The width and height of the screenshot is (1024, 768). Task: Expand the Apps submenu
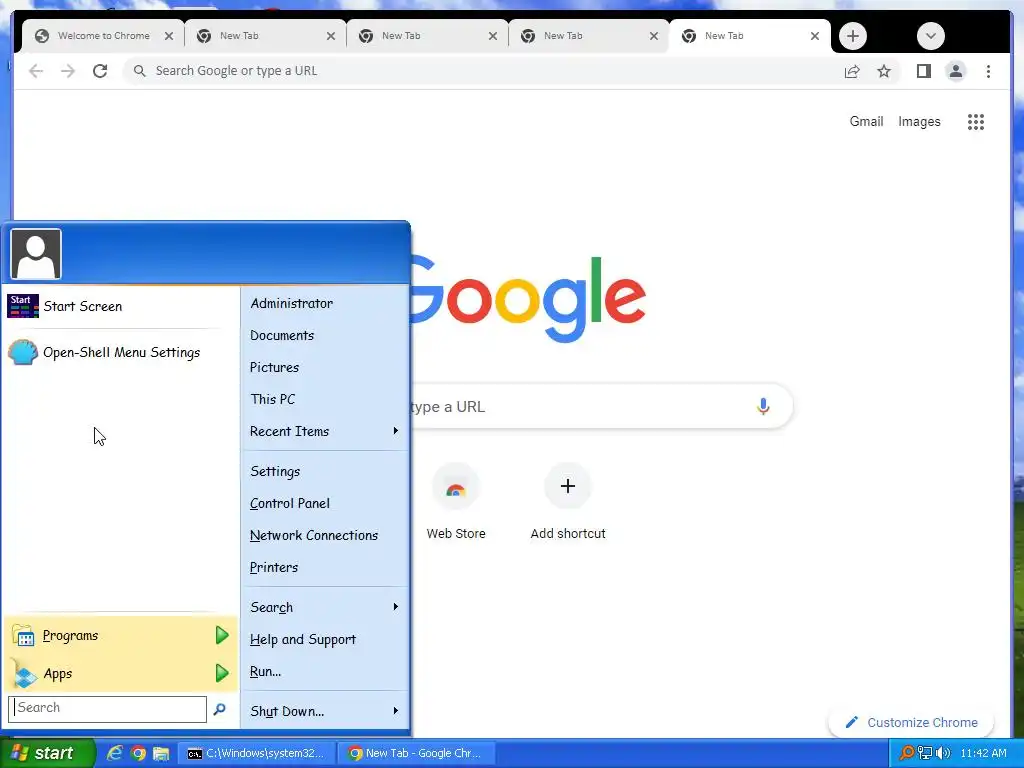121,673
